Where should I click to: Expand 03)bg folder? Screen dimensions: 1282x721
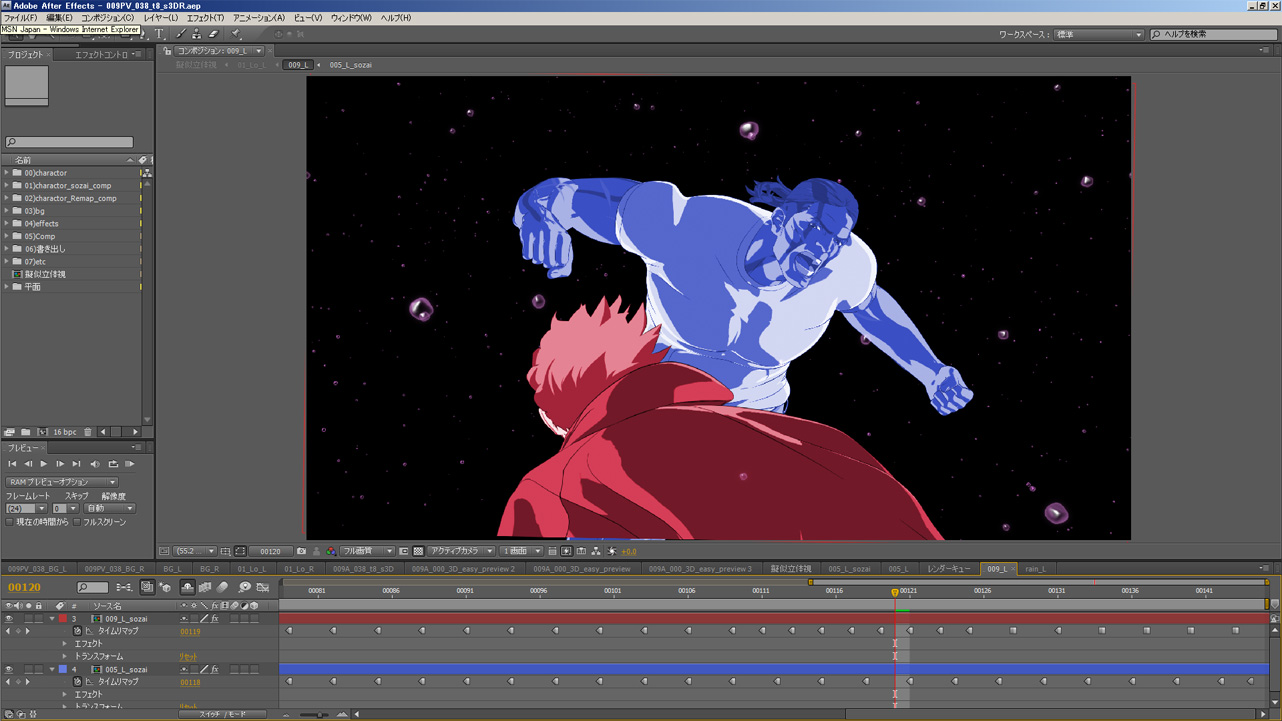coord(6,211)
